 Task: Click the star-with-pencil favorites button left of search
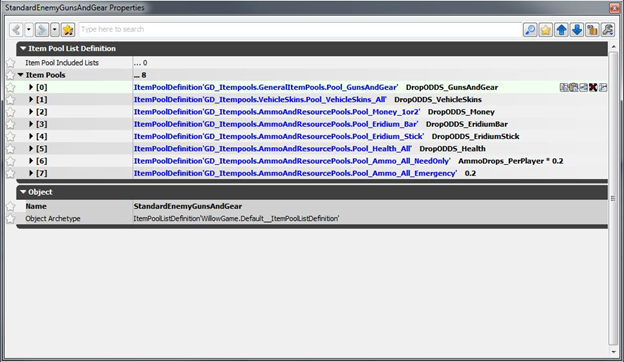[x=68, y=30]
